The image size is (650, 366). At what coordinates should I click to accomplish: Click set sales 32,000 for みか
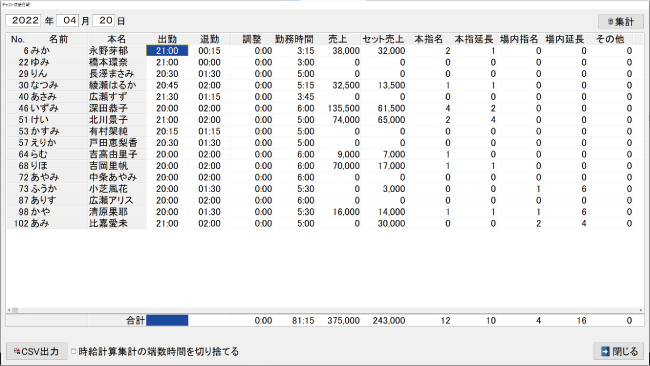pyautogui.click(x=391, y=51)
